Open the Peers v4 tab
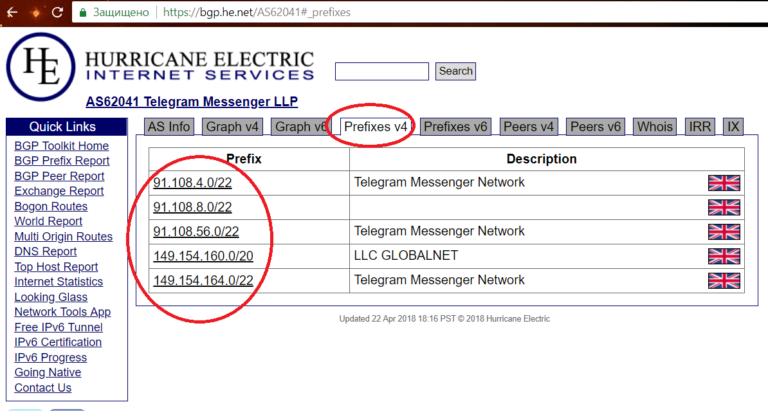Screen dimensions: 768x411 (528, 127)
